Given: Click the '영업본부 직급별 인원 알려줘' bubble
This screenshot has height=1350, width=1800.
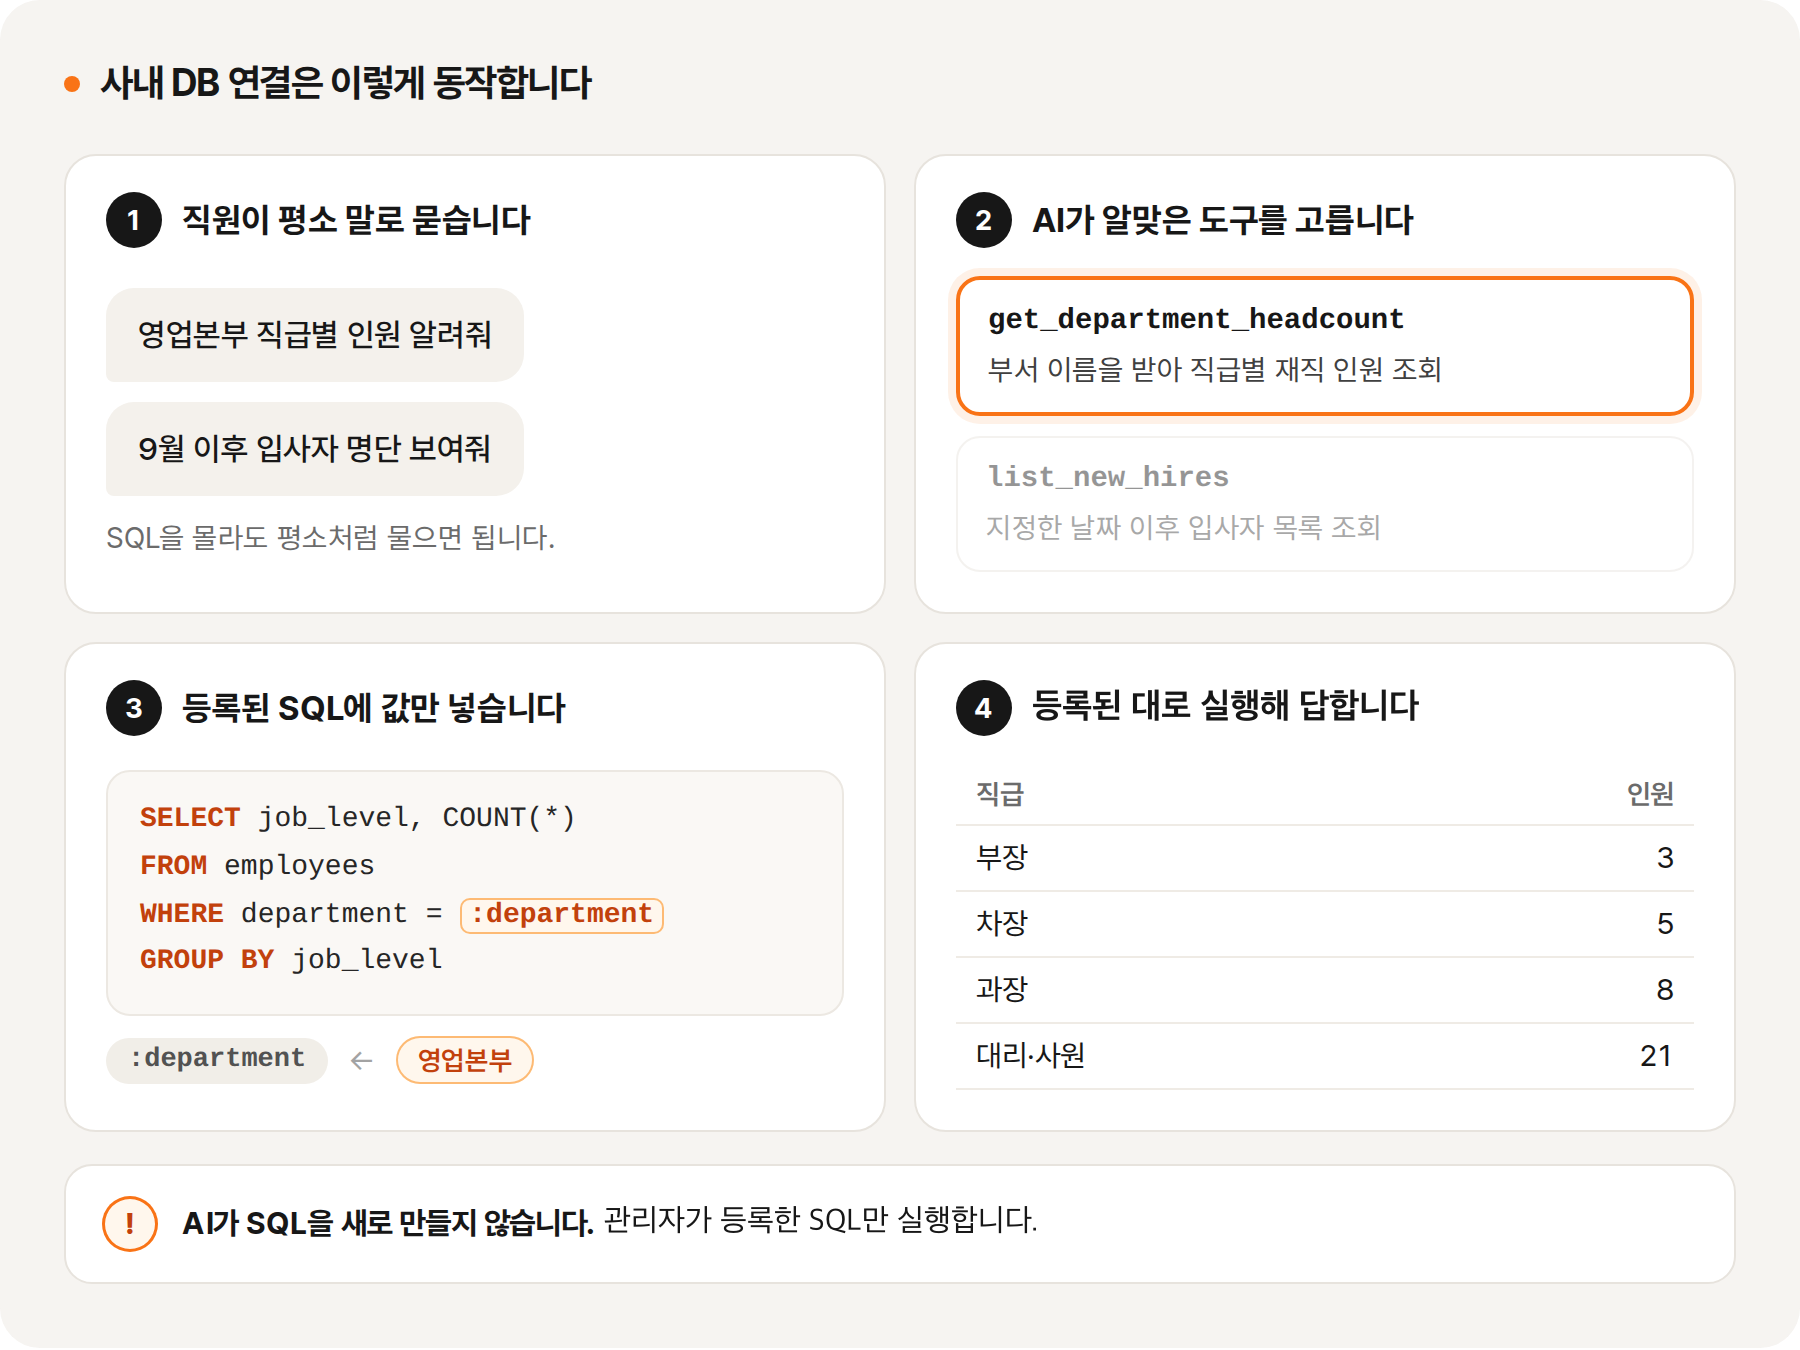Looking at the screenshot, I should [x=315, y=335].
